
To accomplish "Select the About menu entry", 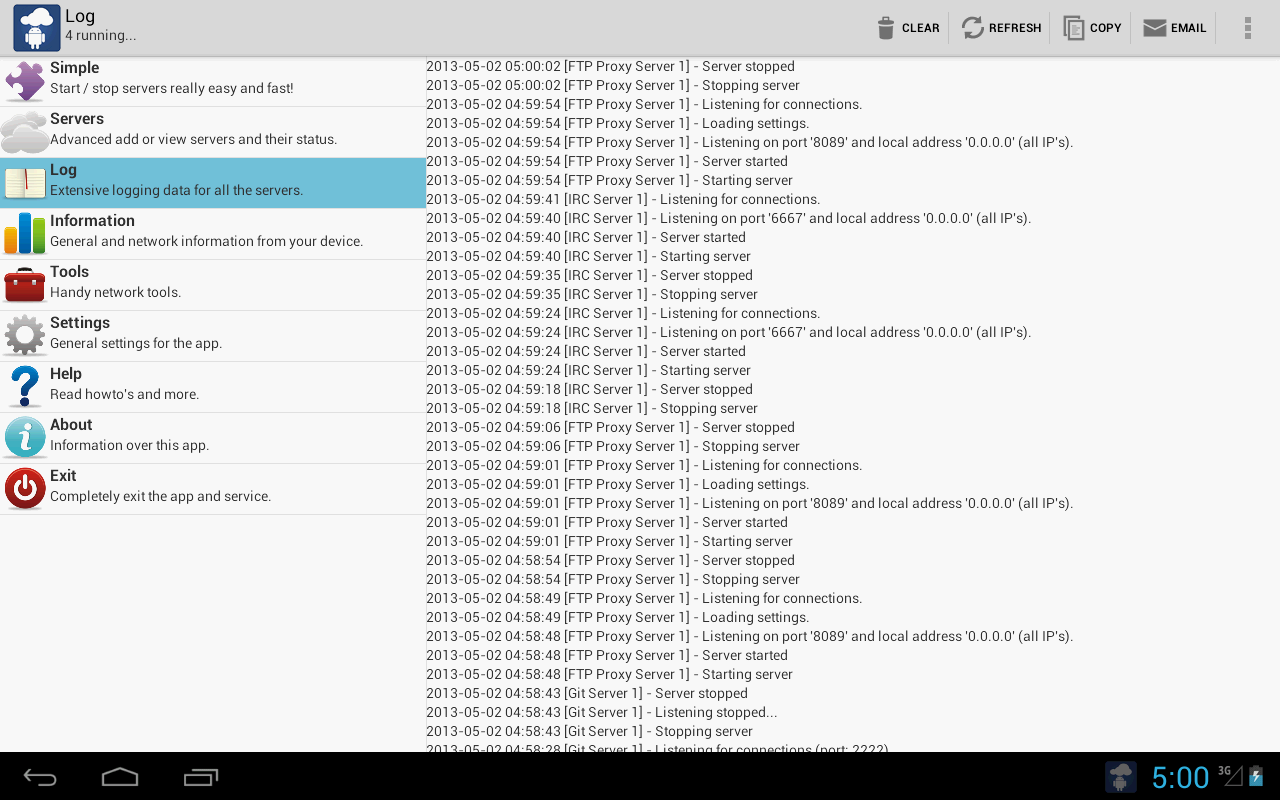I will (213, 438).
